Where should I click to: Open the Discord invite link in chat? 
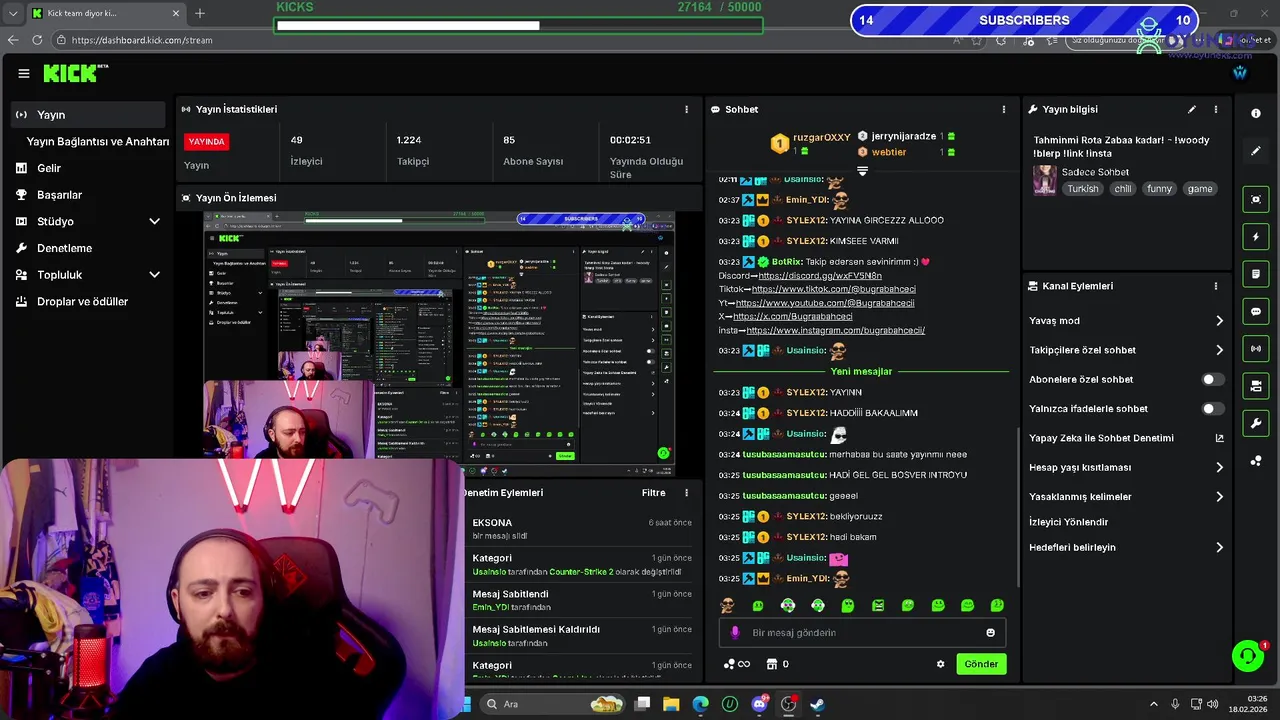click(x=820, y=276)
